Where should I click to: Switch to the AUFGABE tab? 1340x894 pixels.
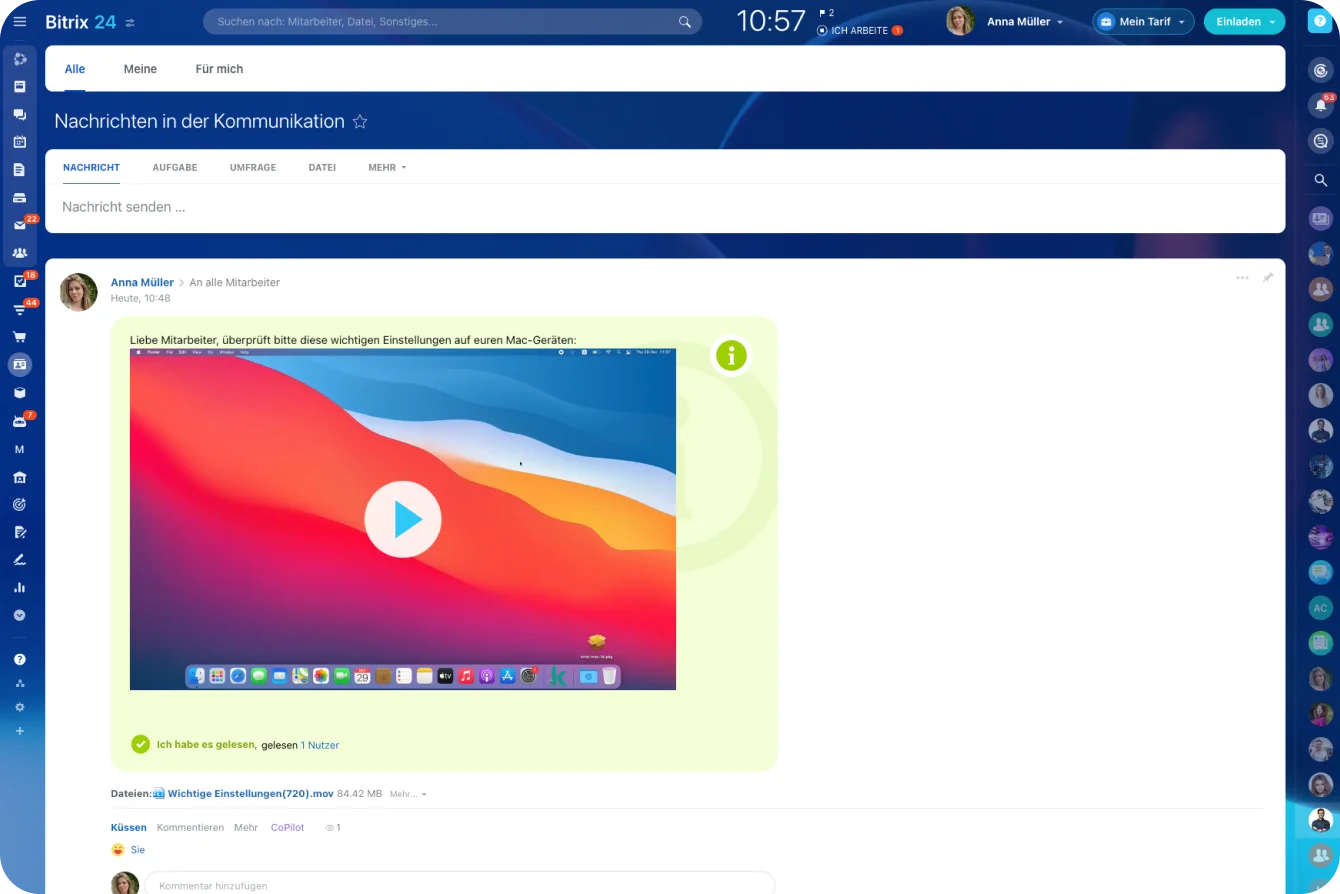175,167
